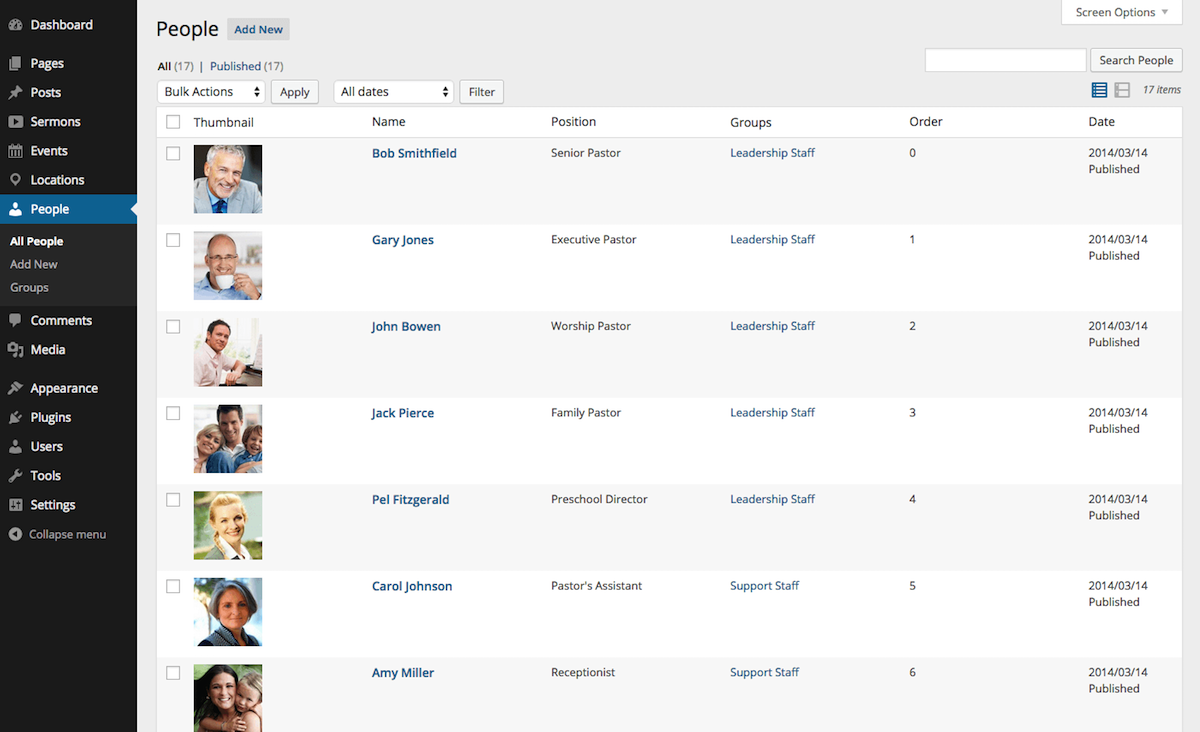Image resolution: width=1200 pixels, height=732 pixels.
Task: Click the Sermons video icon
Action: click(15, 122)
